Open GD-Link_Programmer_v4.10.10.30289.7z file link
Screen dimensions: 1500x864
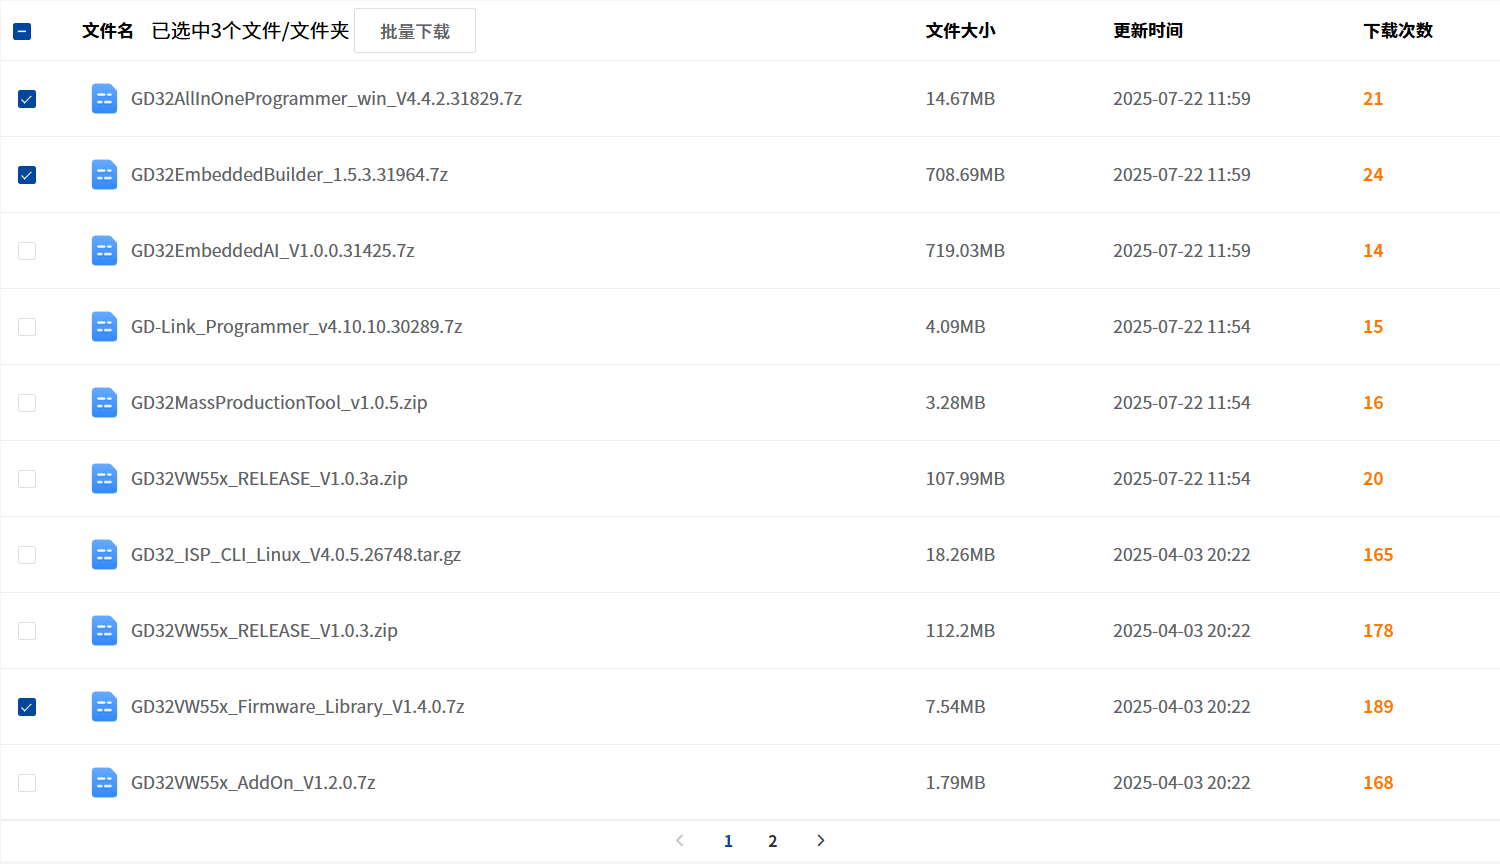tap(297, 327)
